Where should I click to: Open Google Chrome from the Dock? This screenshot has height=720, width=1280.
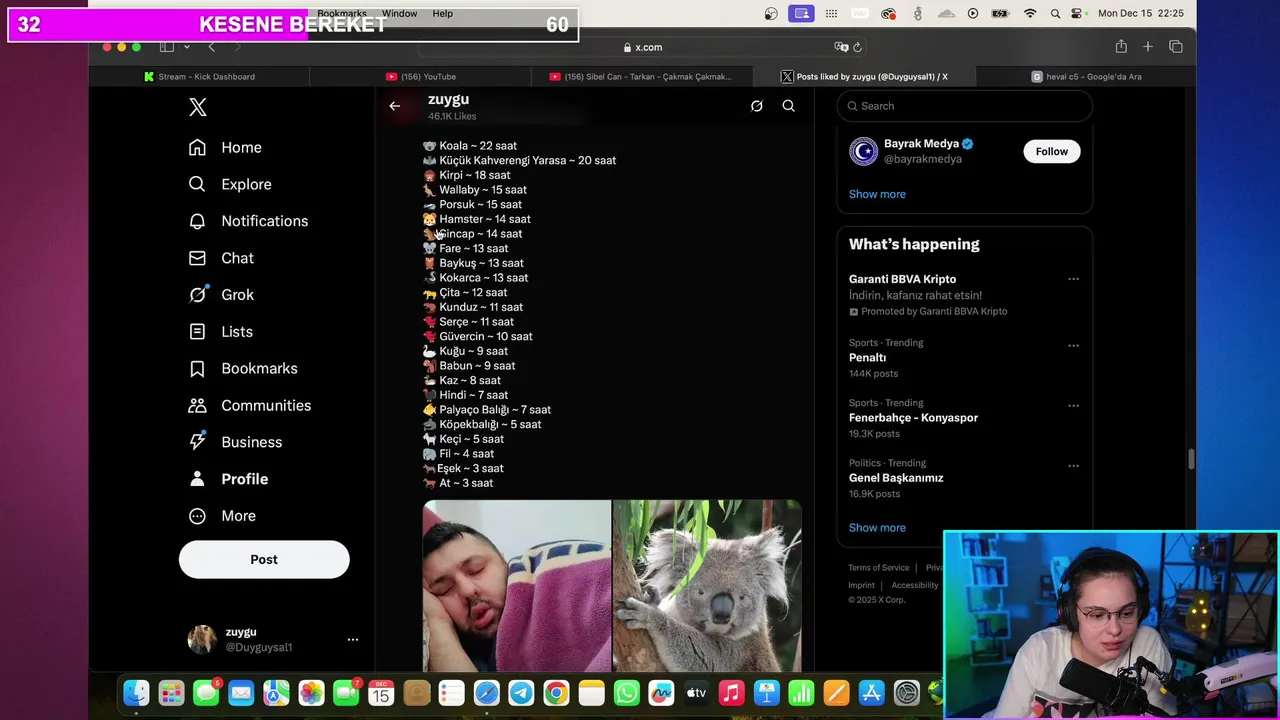tap(556, 692)
